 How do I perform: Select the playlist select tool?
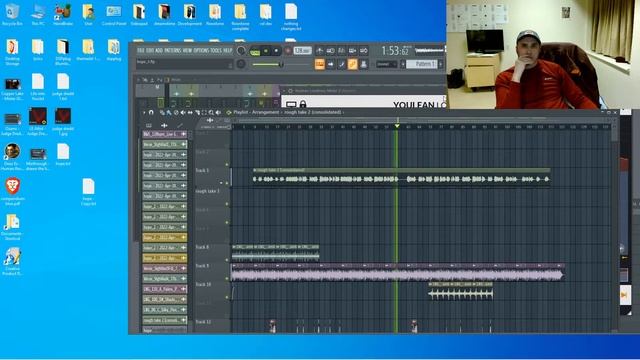[x=204, y=112]
